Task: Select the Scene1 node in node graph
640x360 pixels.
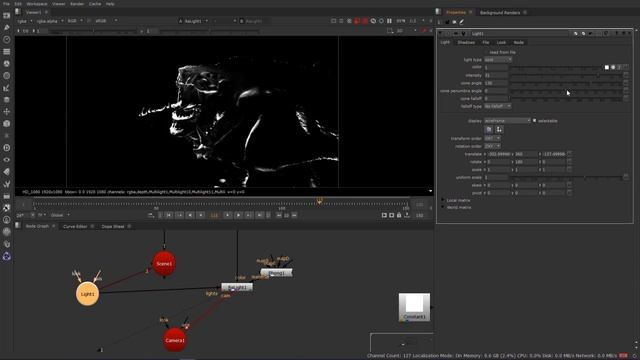Action: tap(164, 264)
